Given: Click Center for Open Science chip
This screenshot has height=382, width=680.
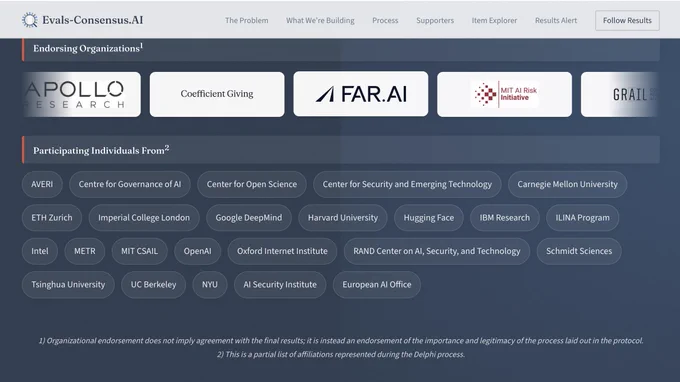Looking at the screenshot, I should [x=252, y=184].
